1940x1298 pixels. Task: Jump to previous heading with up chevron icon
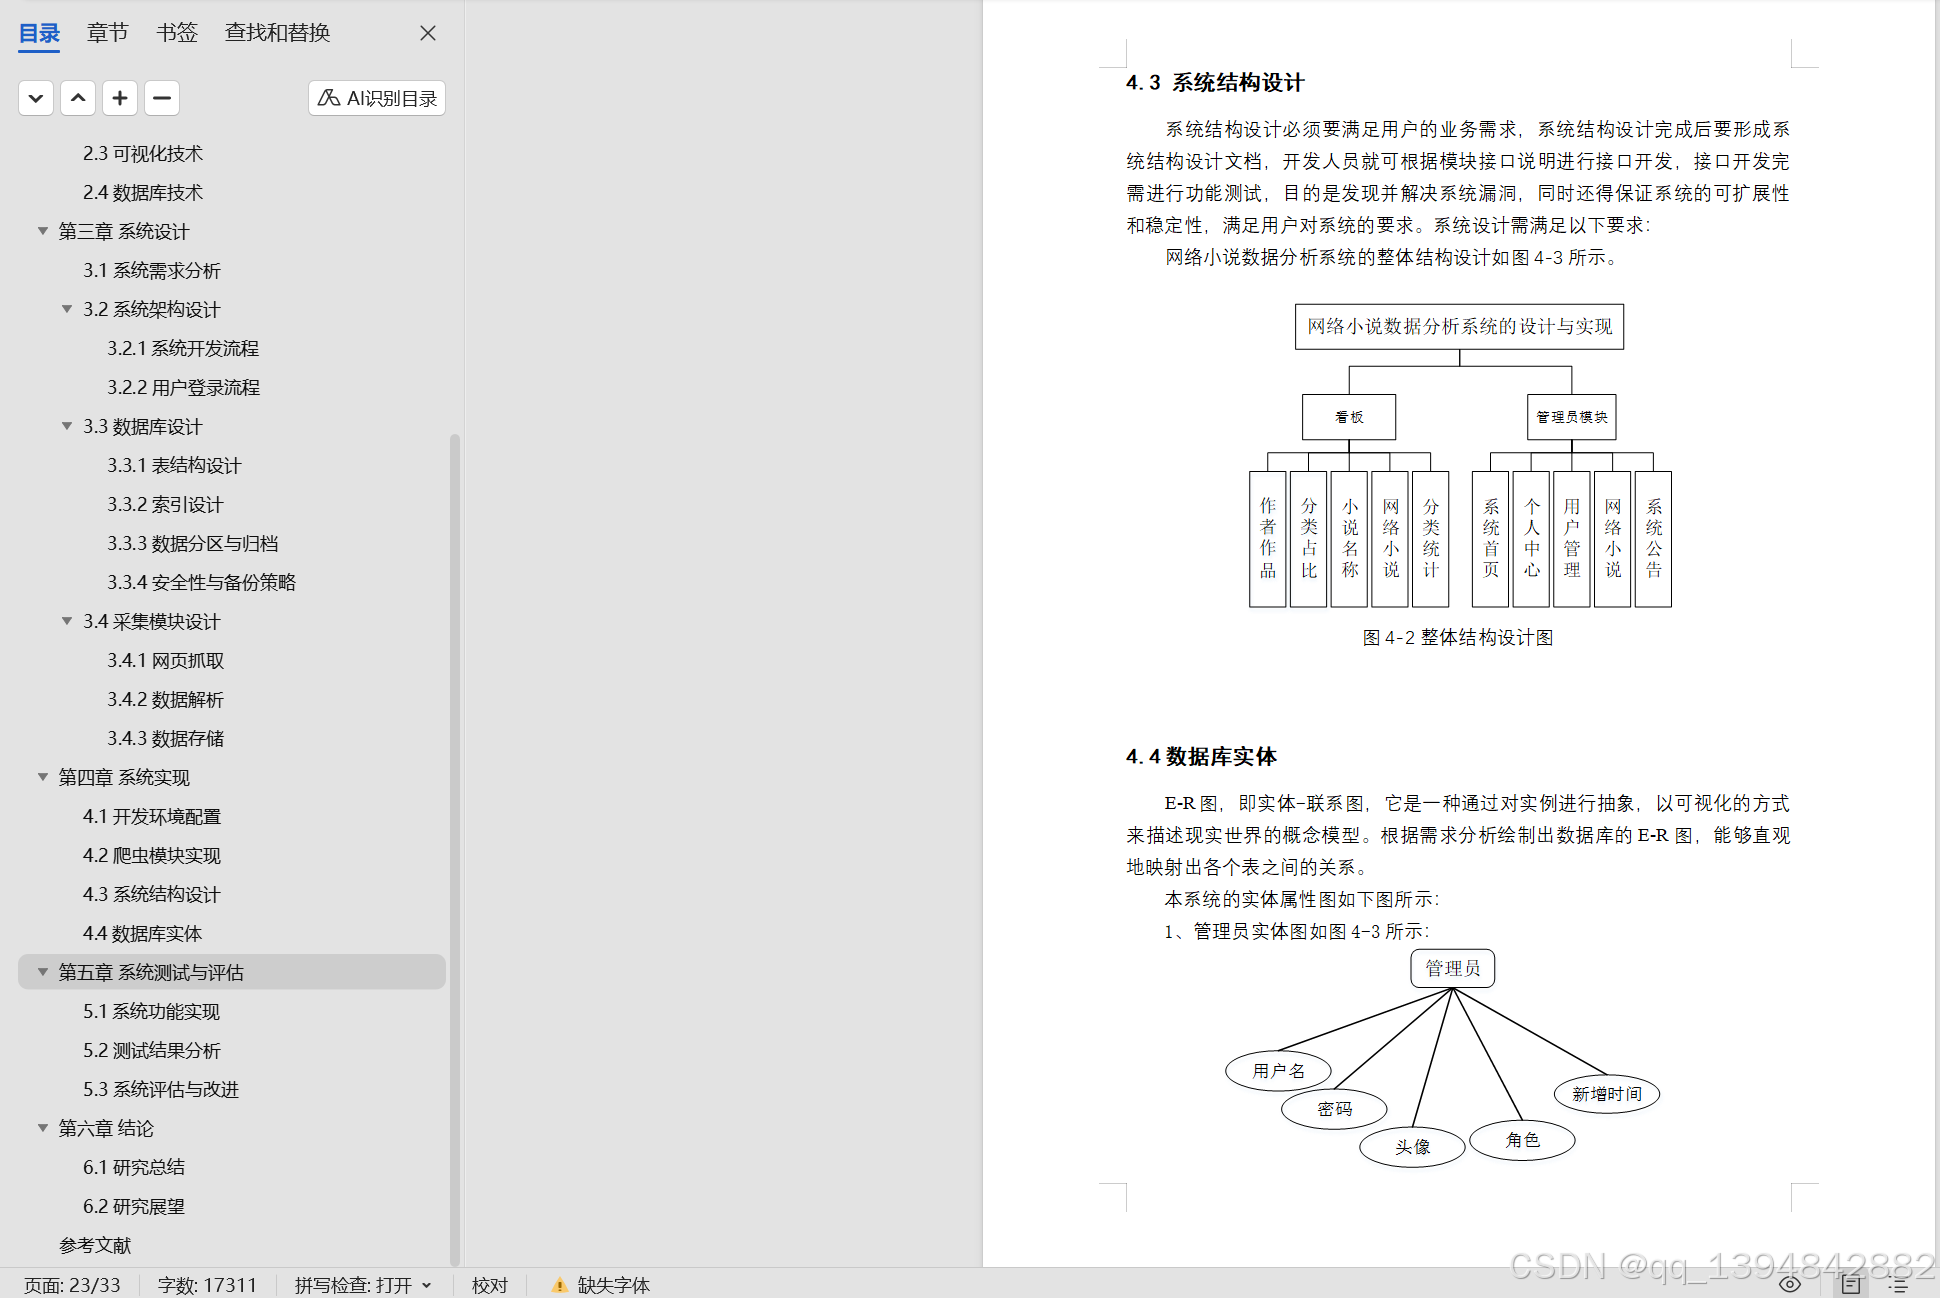[78, 97]
